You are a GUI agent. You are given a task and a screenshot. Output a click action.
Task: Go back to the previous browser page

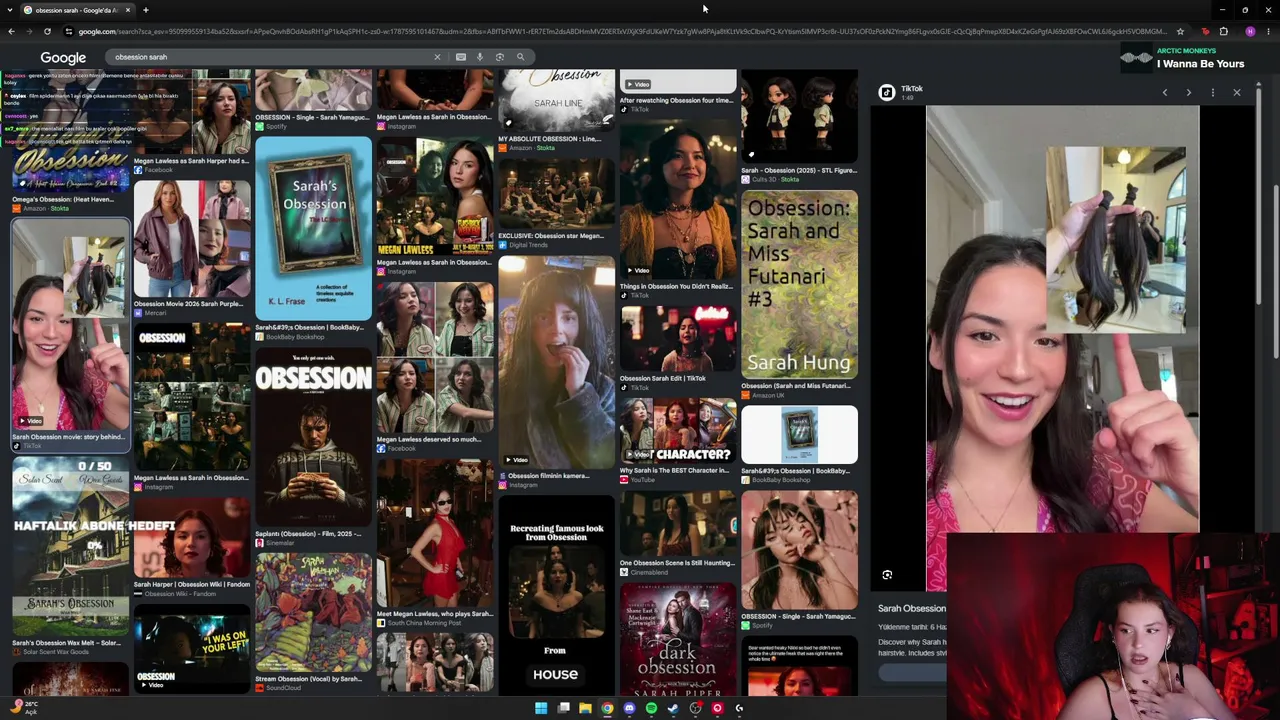coord(11,31)
